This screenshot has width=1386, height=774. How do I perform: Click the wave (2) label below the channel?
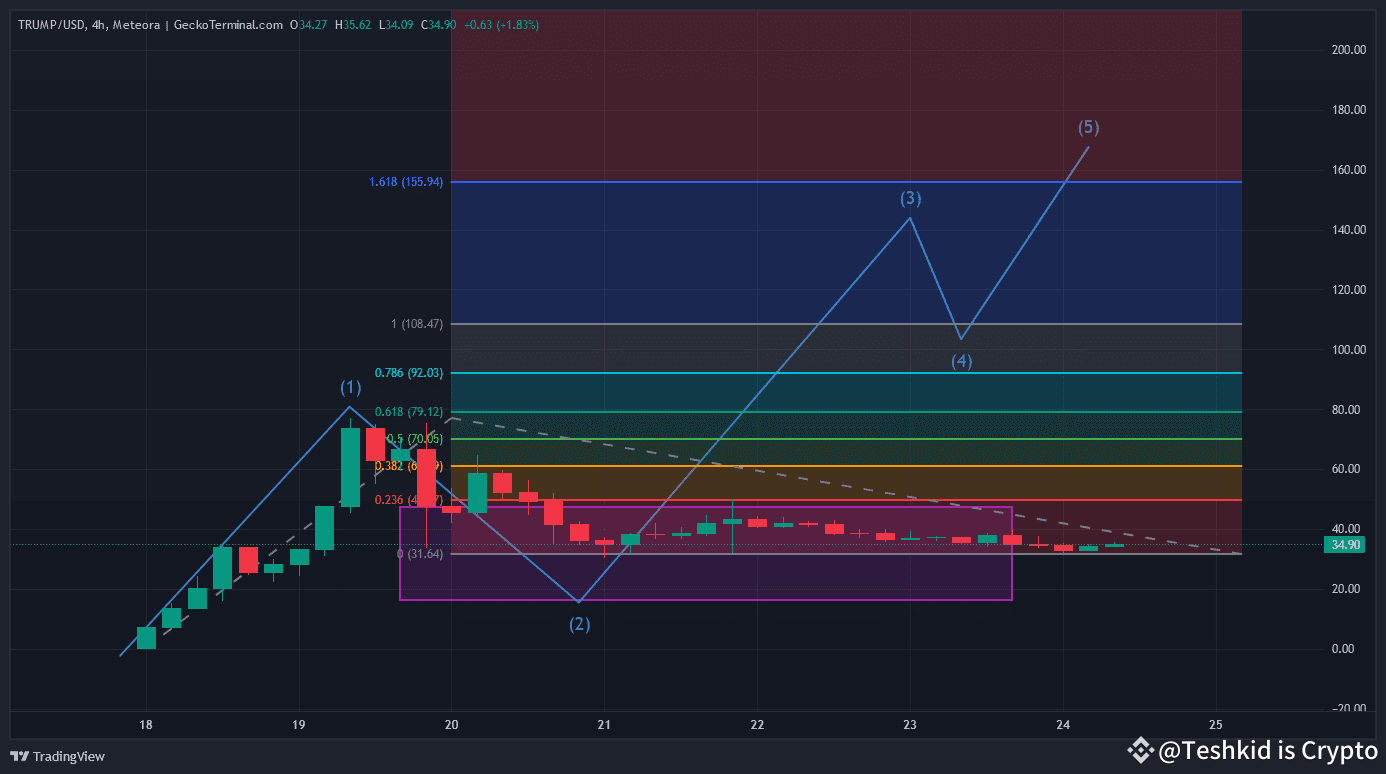tap(580, 624)
